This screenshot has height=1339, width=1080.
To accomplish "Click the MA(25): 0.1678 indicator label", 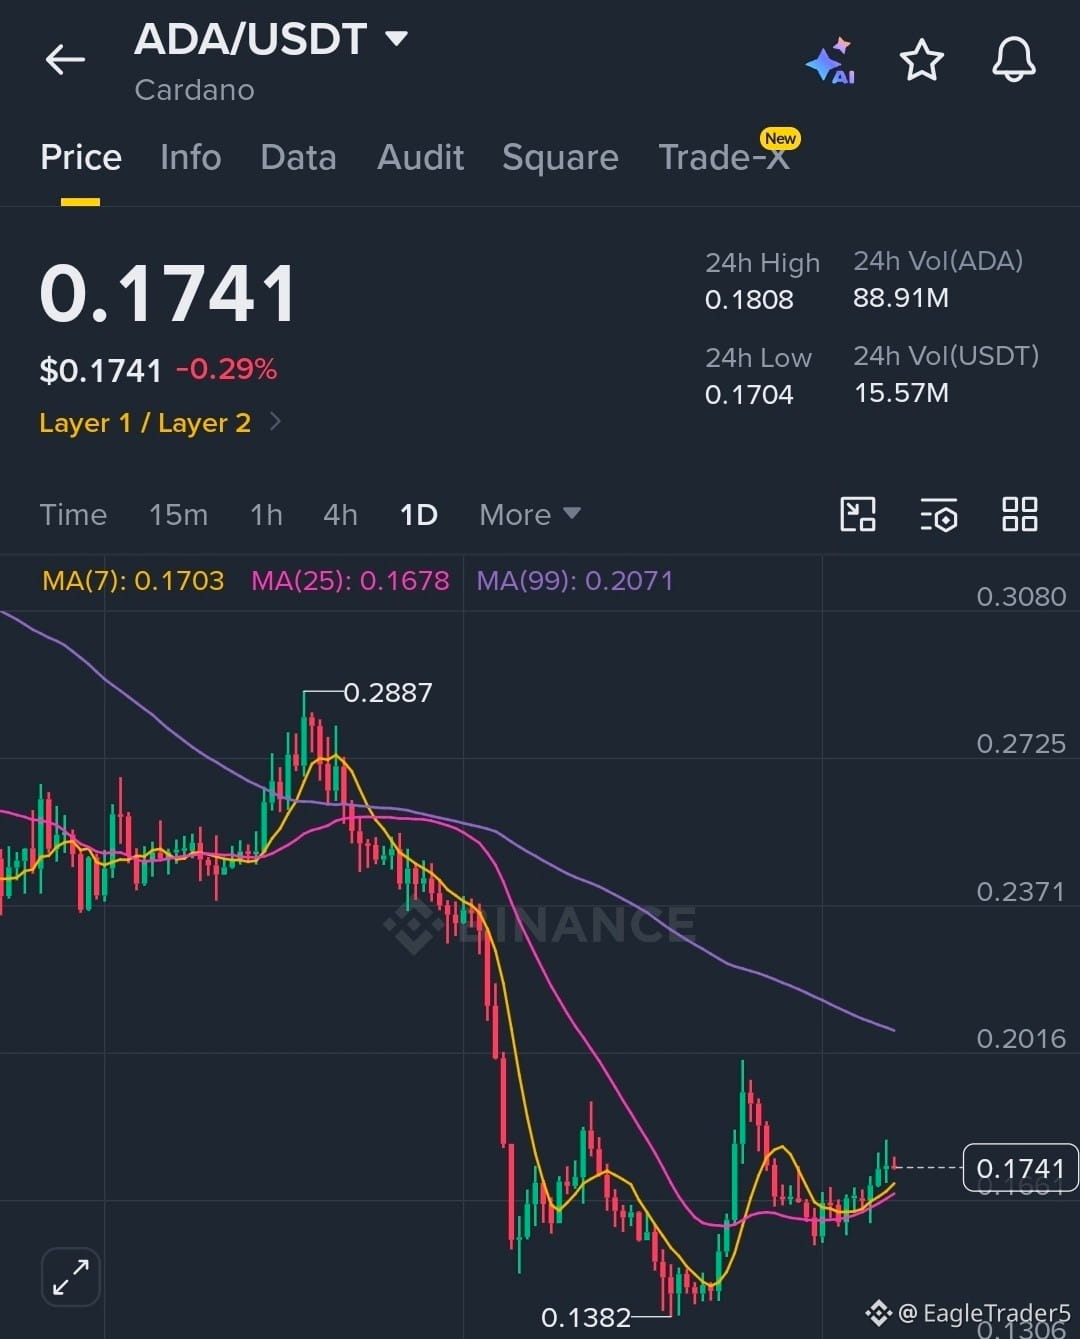I will pyautogui.click(x=350, y=580).
